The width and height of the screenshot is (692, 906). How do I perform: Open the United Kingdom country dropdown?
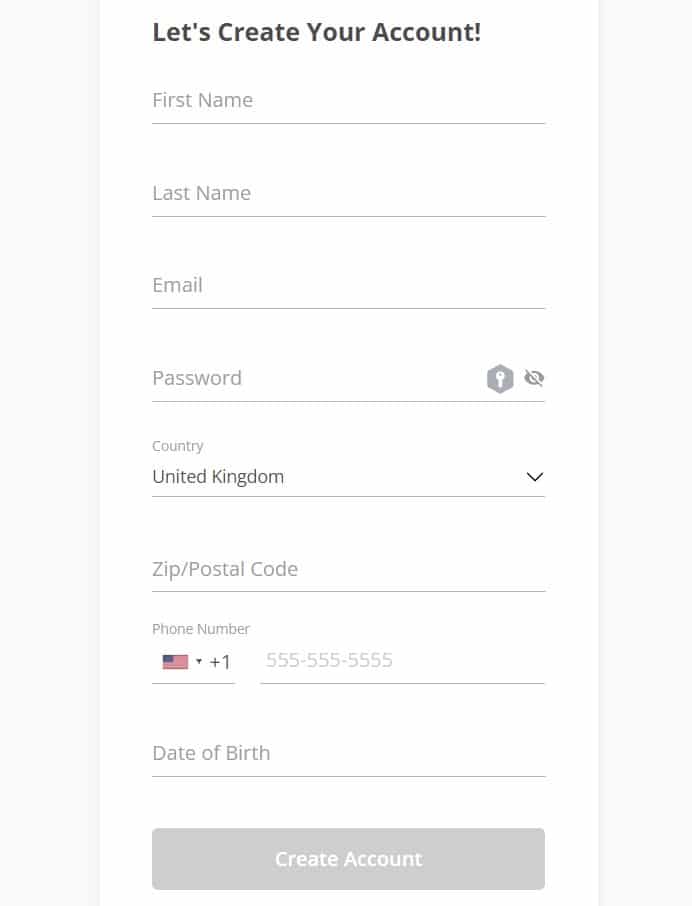(x=348, y=477)
